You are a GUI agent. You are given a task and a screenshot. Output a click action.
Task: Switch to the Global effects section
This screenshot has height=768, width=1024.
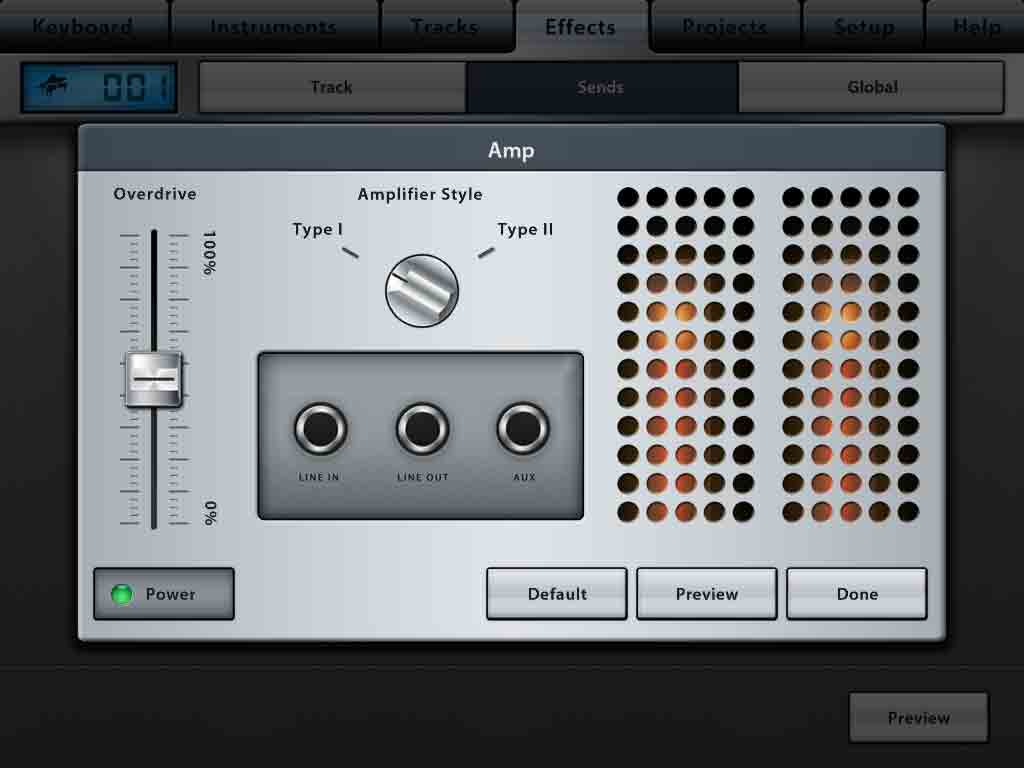pyautogui.click(x=871, y=87)
